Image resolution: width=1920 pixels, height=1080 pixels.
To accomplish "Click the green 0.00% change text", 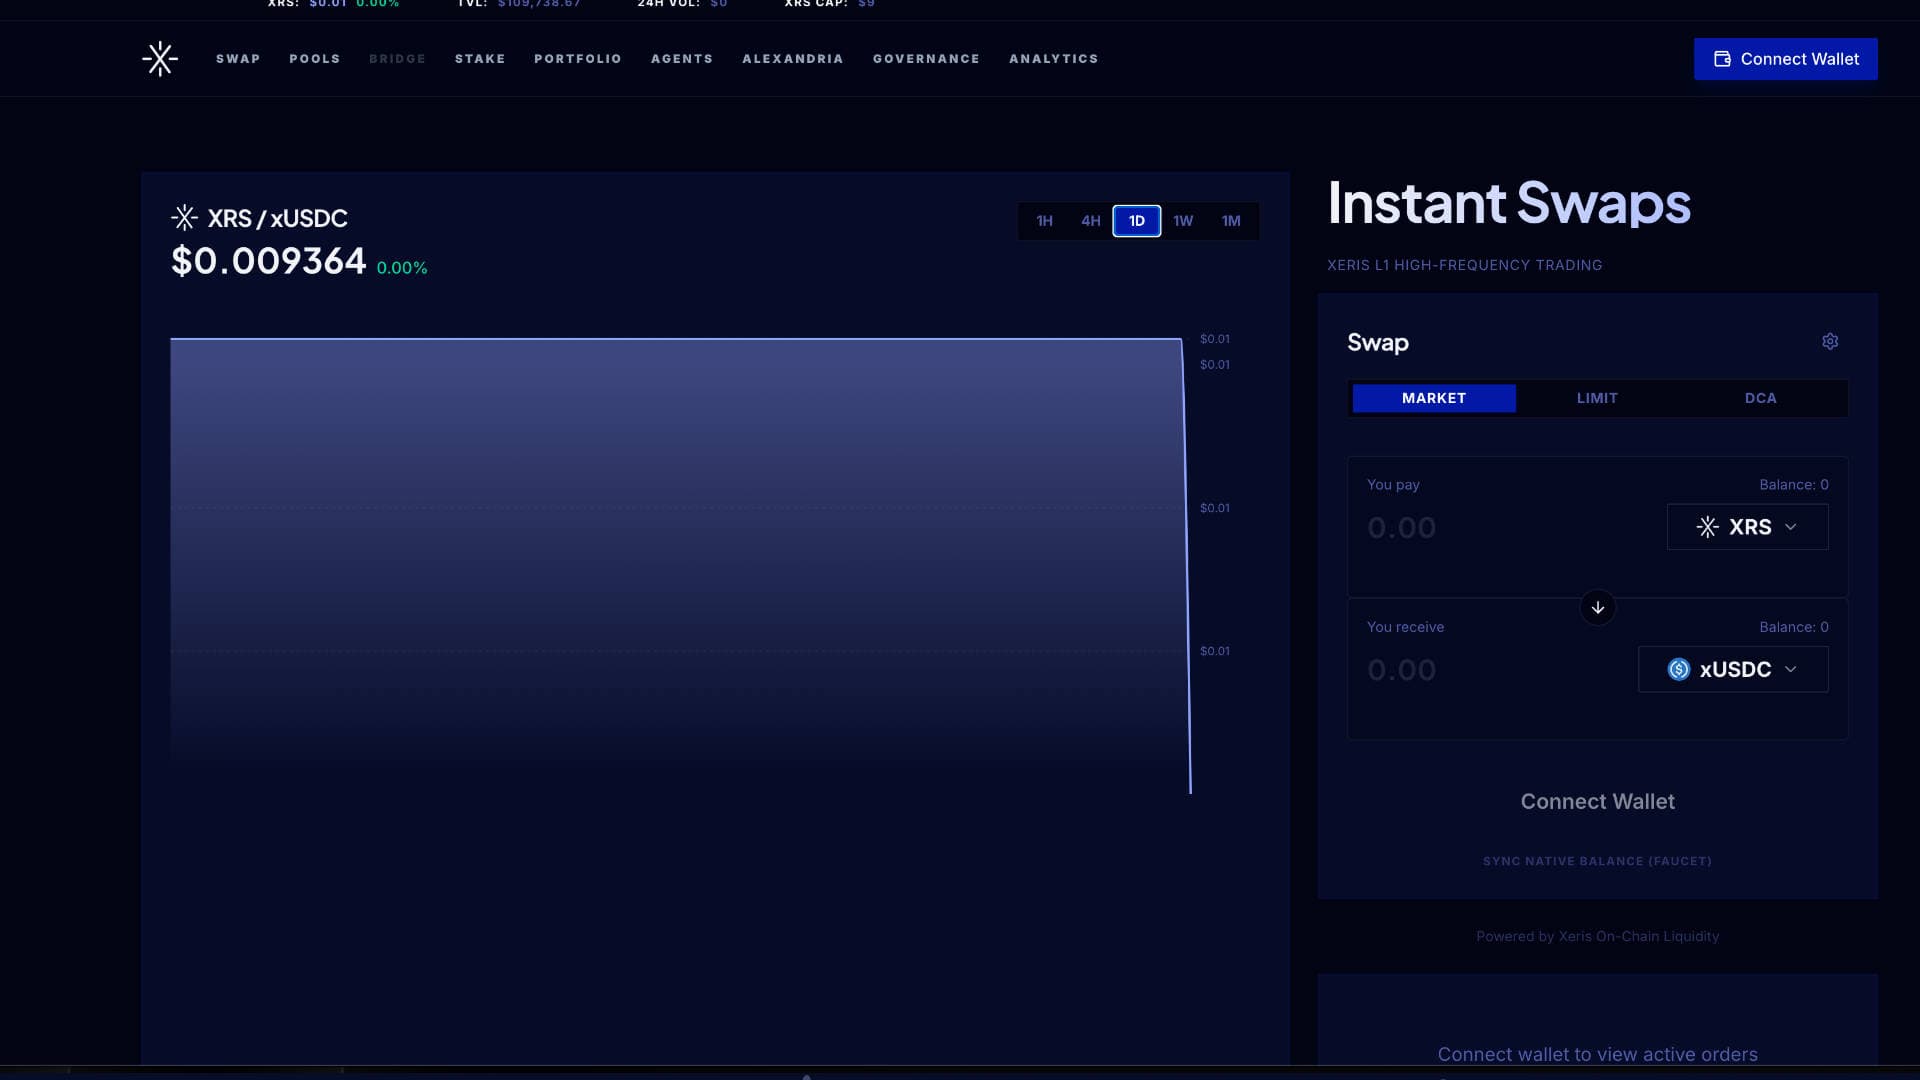I will 402,268.
